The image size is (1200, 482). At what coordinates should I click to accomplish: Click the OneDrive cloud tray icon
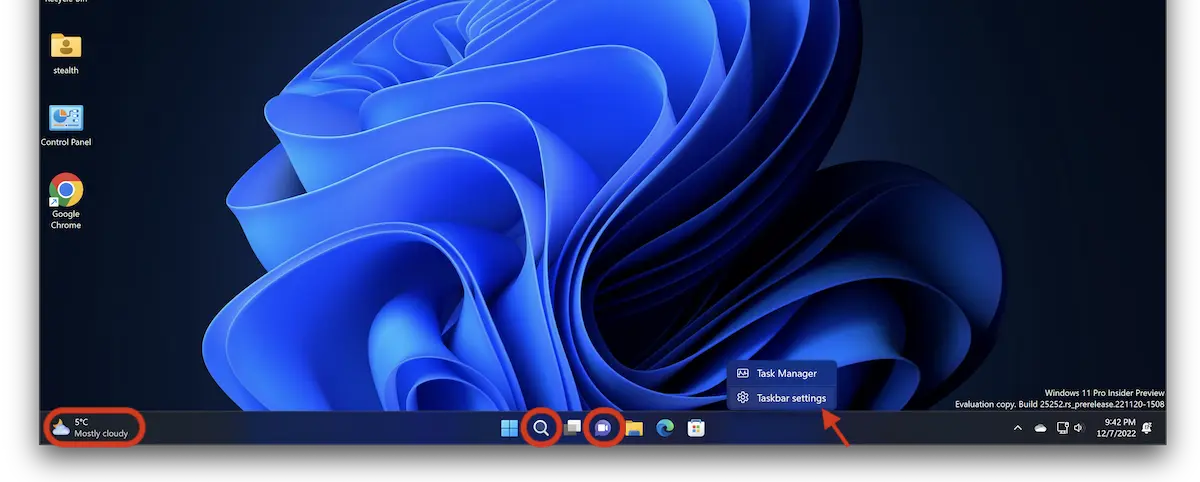click(1041, 428)
